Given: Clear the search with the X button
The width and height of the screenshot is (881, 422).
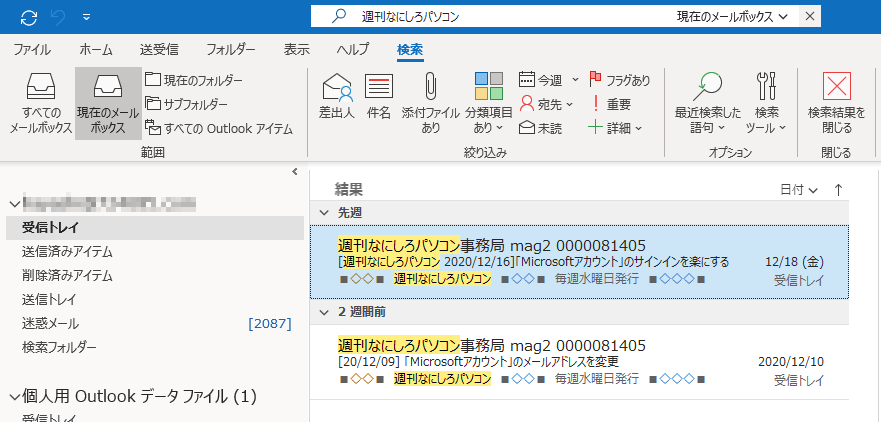Looking at the screenshot, I should click(x=810, y=16).
